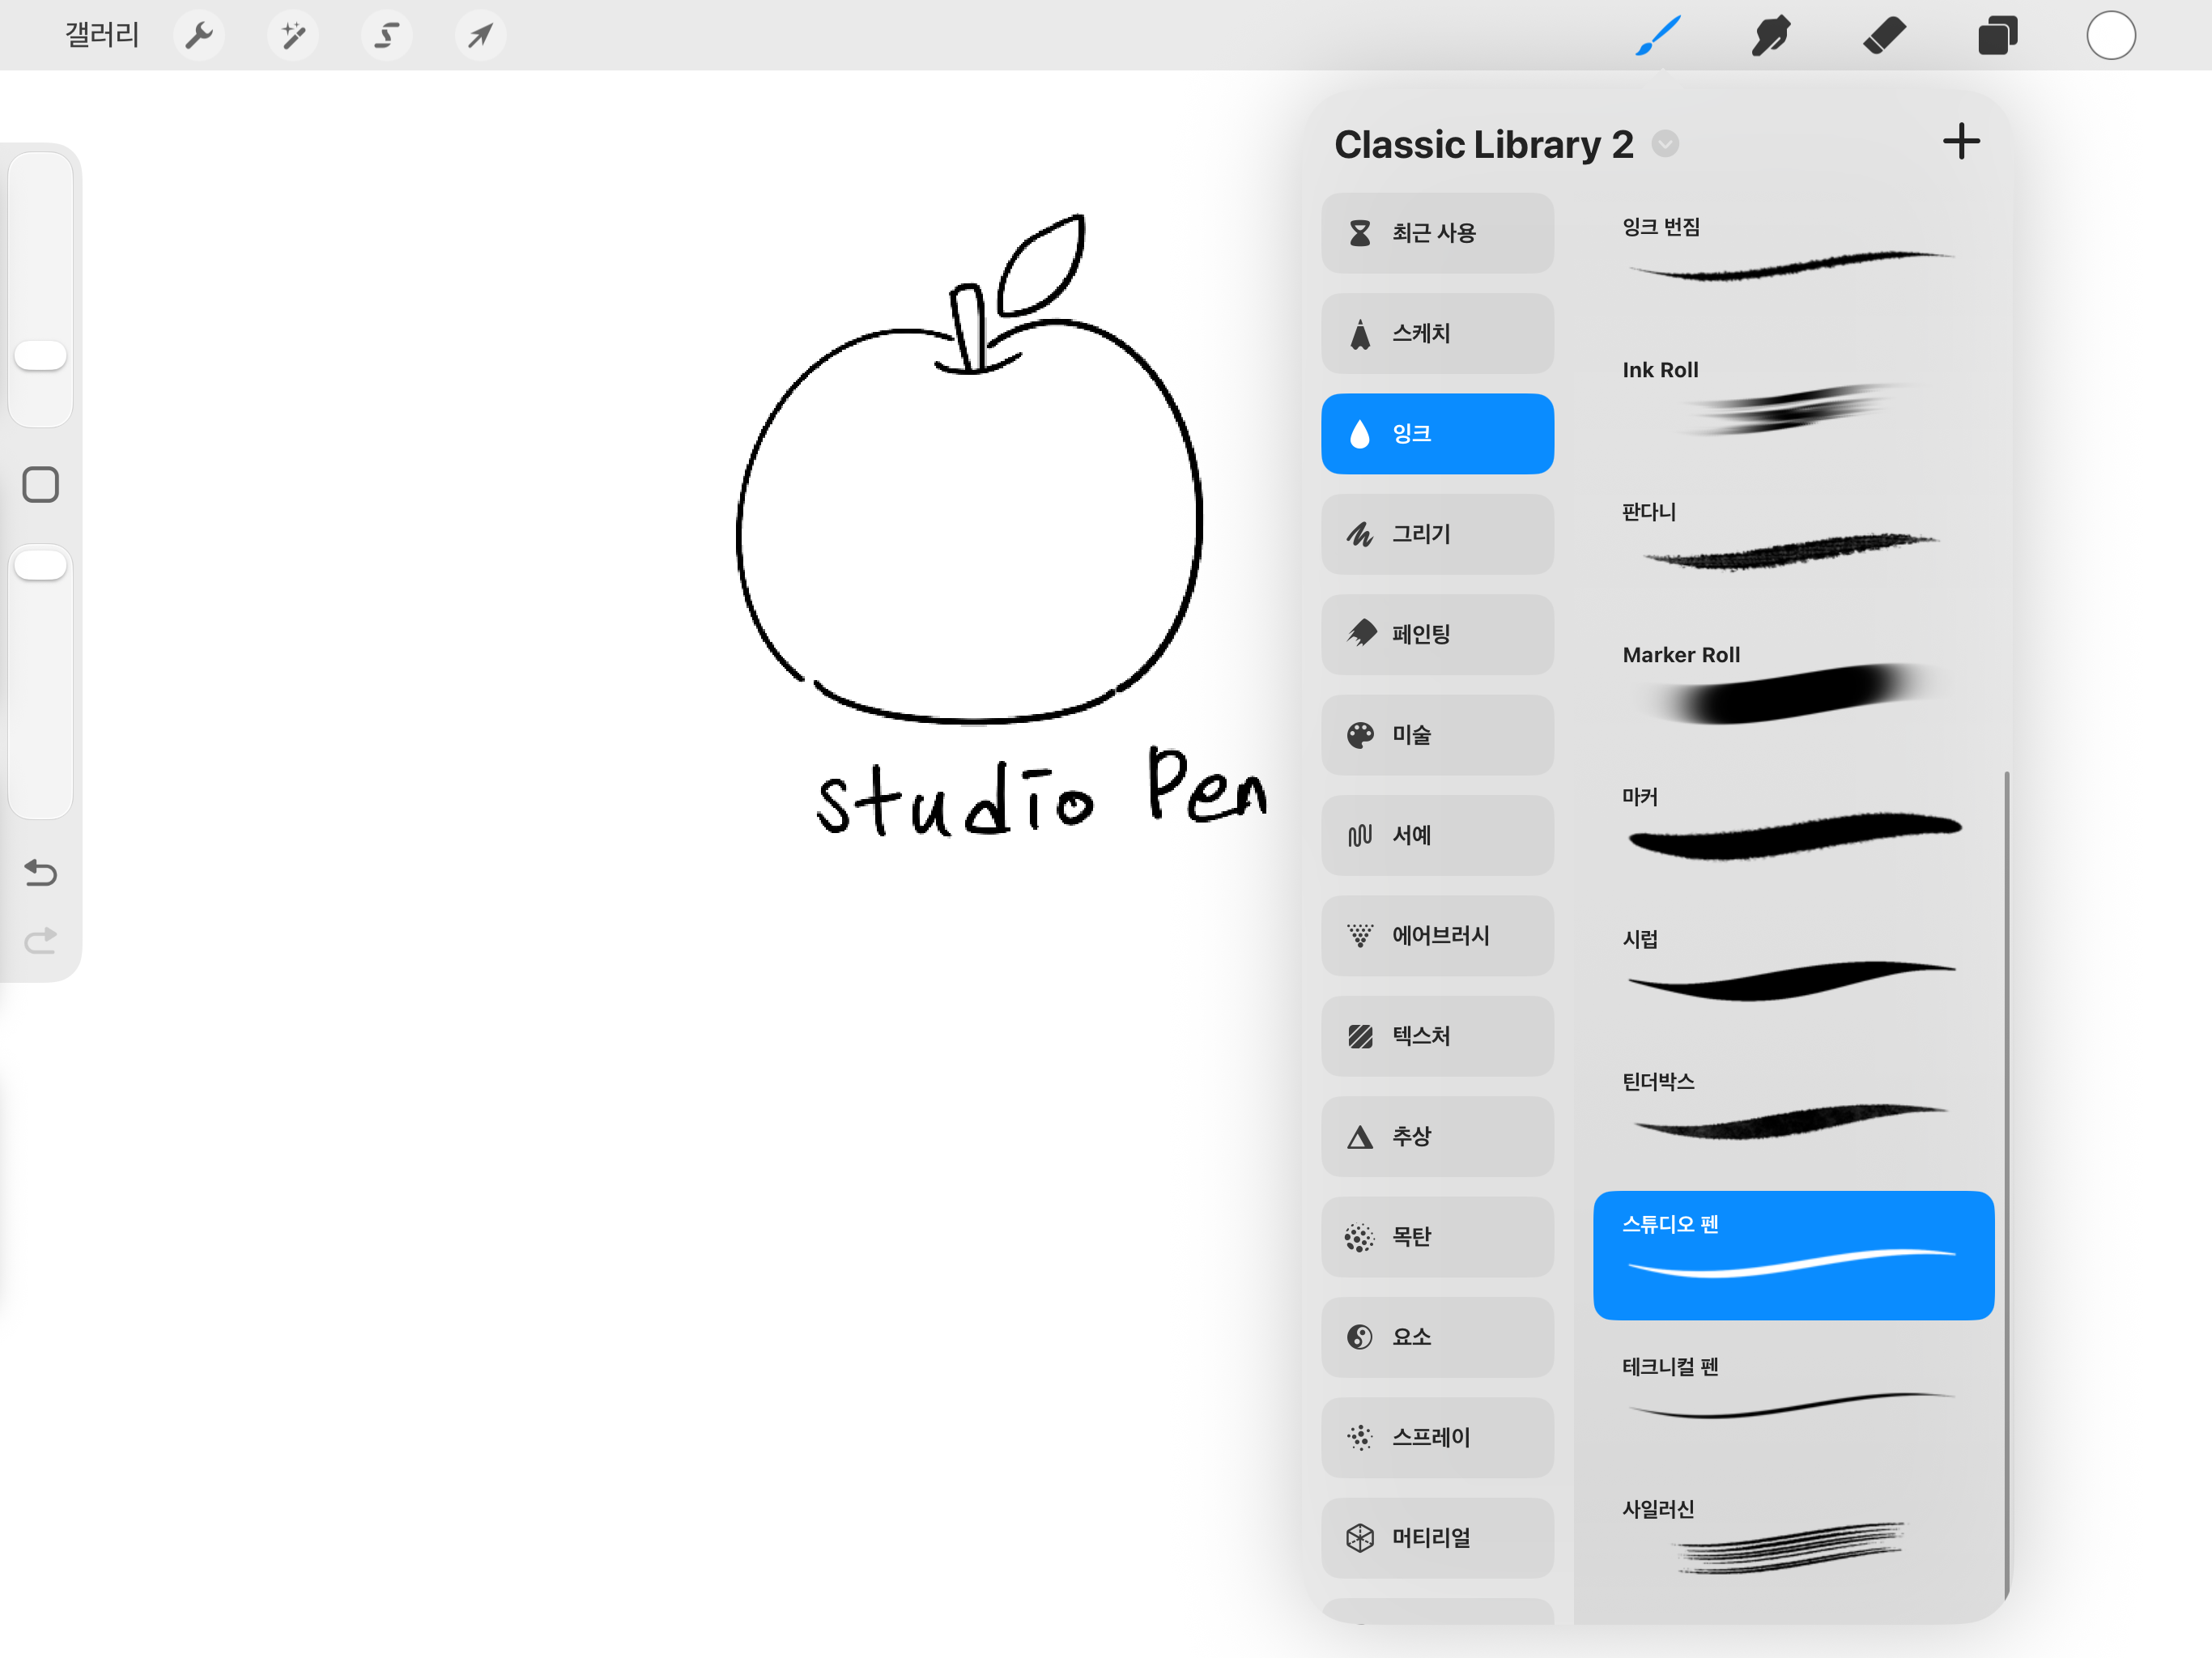The image size is (2212, 1658).
Task: Expand the Classic Library 2 dropdown chevron
Action: pyautogui.click(x=1665, y=144)
